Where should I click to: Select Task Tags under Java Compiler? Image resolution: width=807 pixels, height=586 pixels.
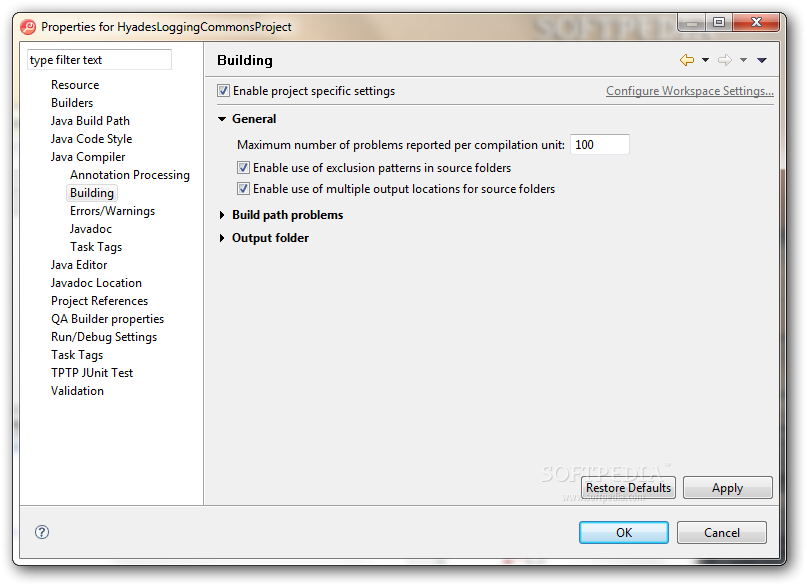click(96, 247)
